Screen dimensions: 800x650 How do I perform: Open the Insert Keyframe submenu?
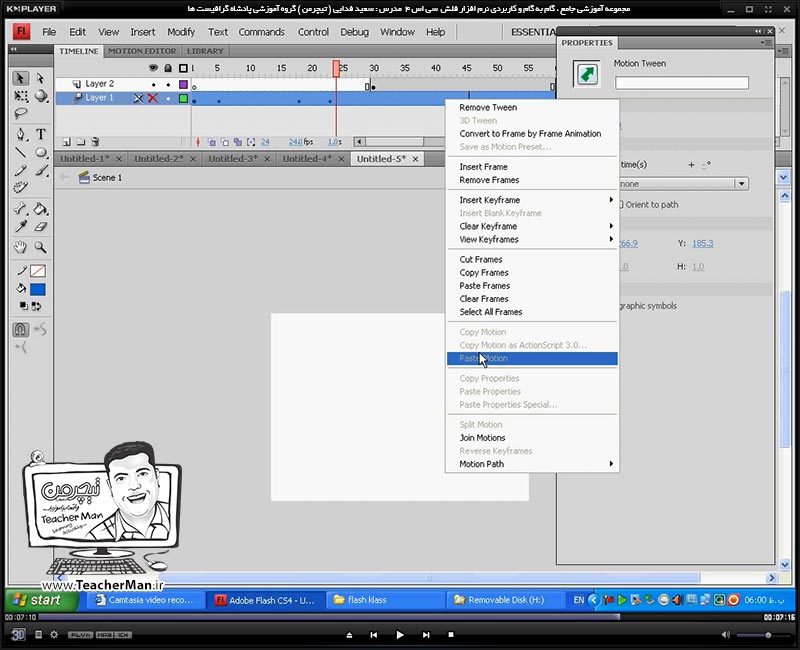pyautogui.click(x=532, y=200)
